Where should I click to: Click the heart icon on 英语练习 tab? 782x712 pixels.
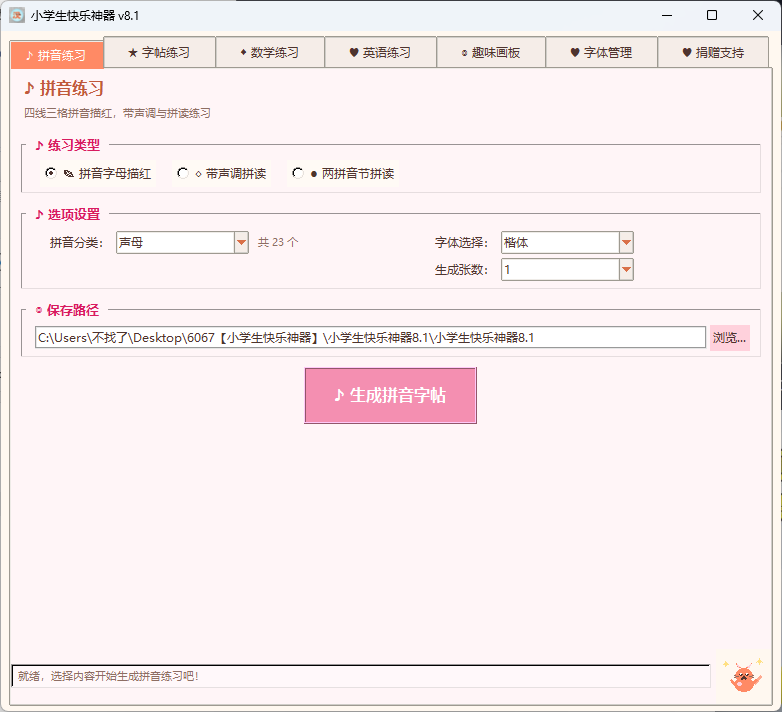(x=354, y=52)
